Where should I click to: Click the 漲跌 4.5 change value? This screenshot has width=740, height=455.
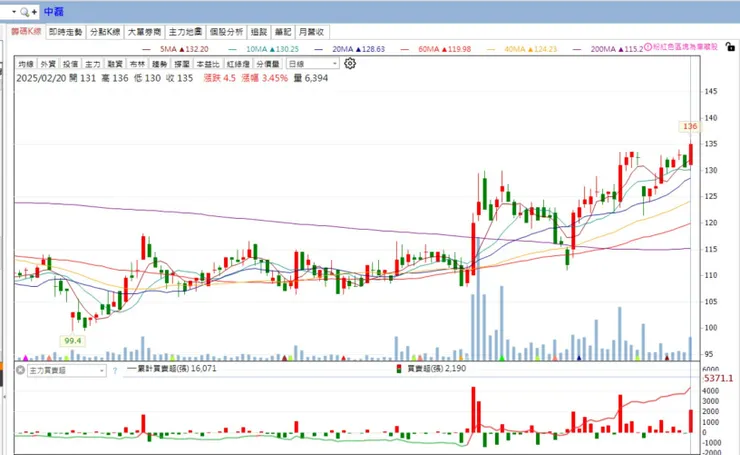click(x=219, y=78)
